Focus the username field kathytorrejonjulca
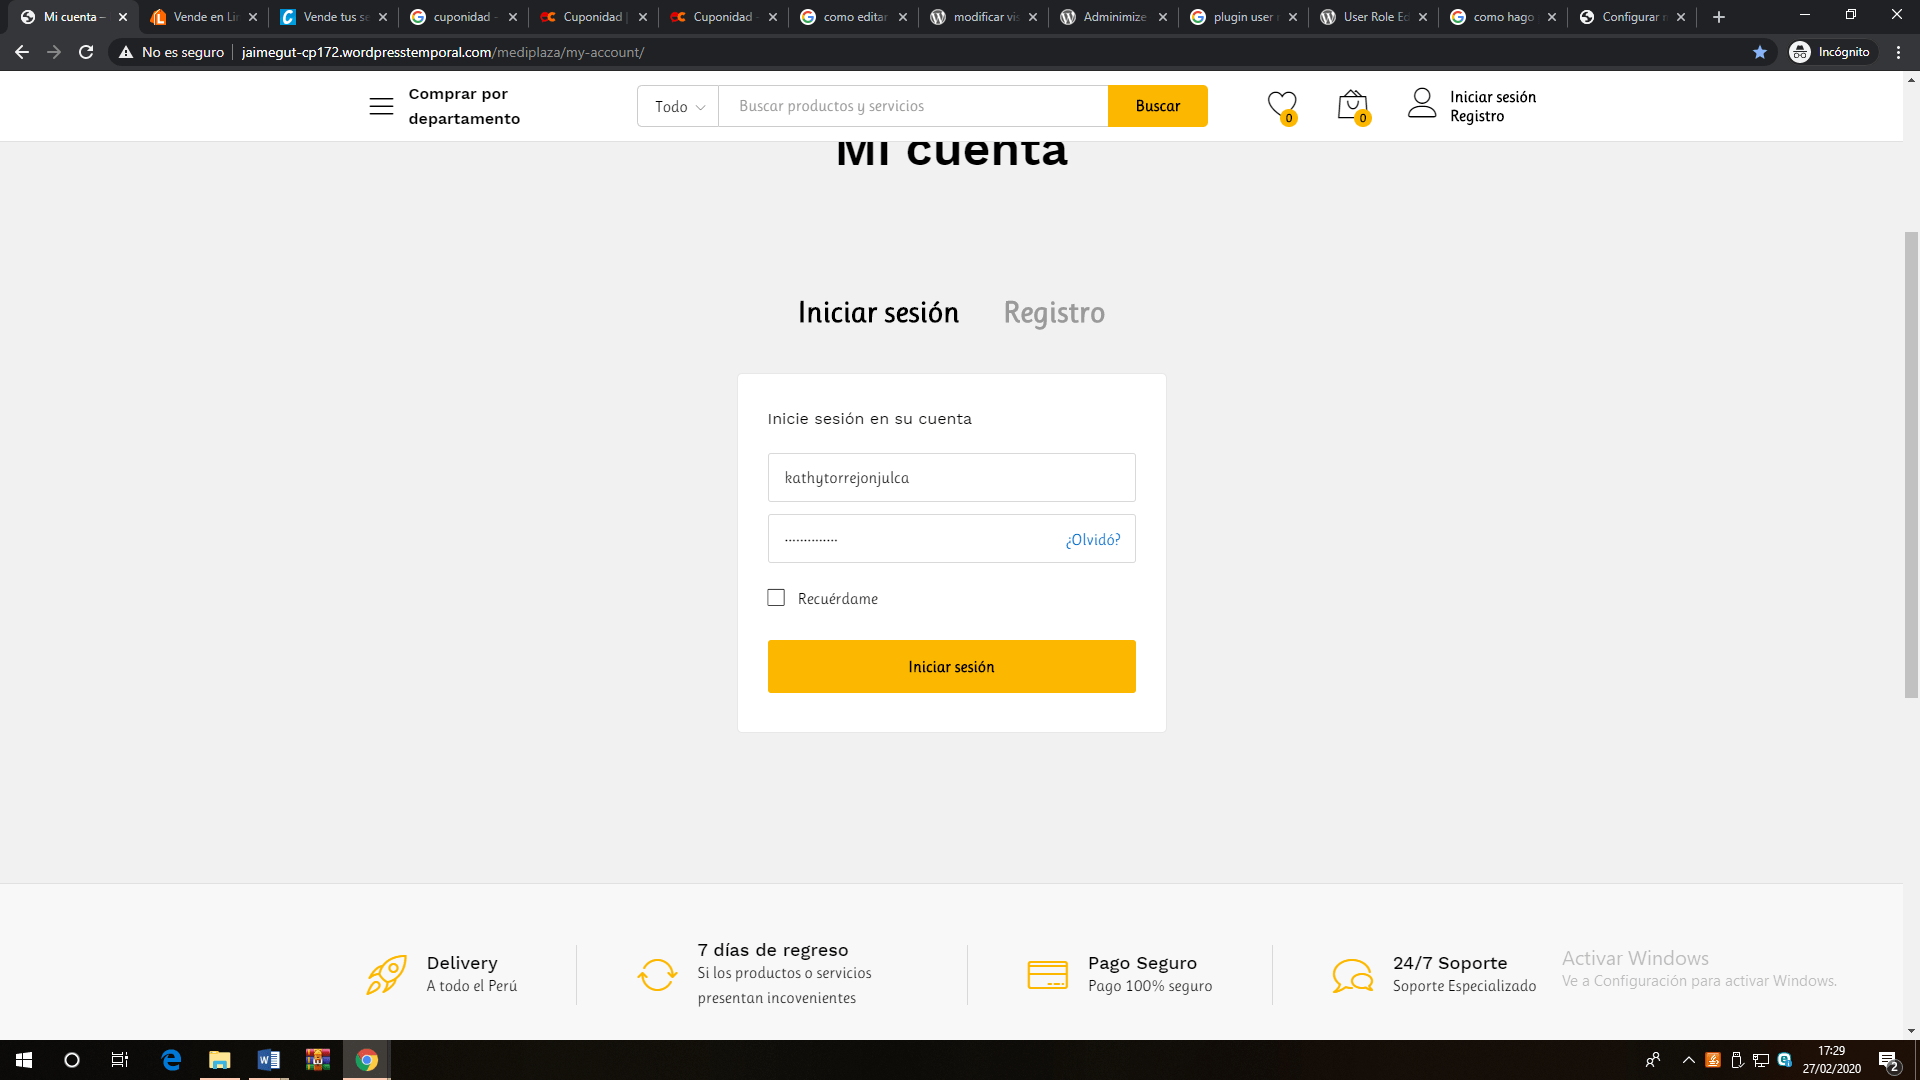 tap(952, 478)
